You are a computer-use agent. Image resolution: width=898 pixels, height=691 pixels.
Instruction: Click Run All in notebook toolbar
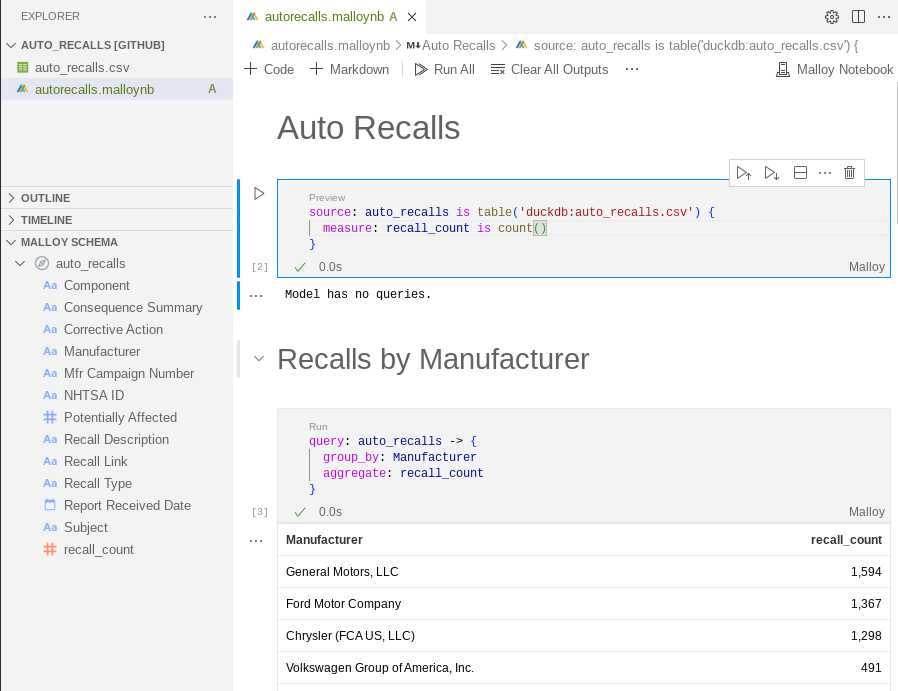pos(444,69)
